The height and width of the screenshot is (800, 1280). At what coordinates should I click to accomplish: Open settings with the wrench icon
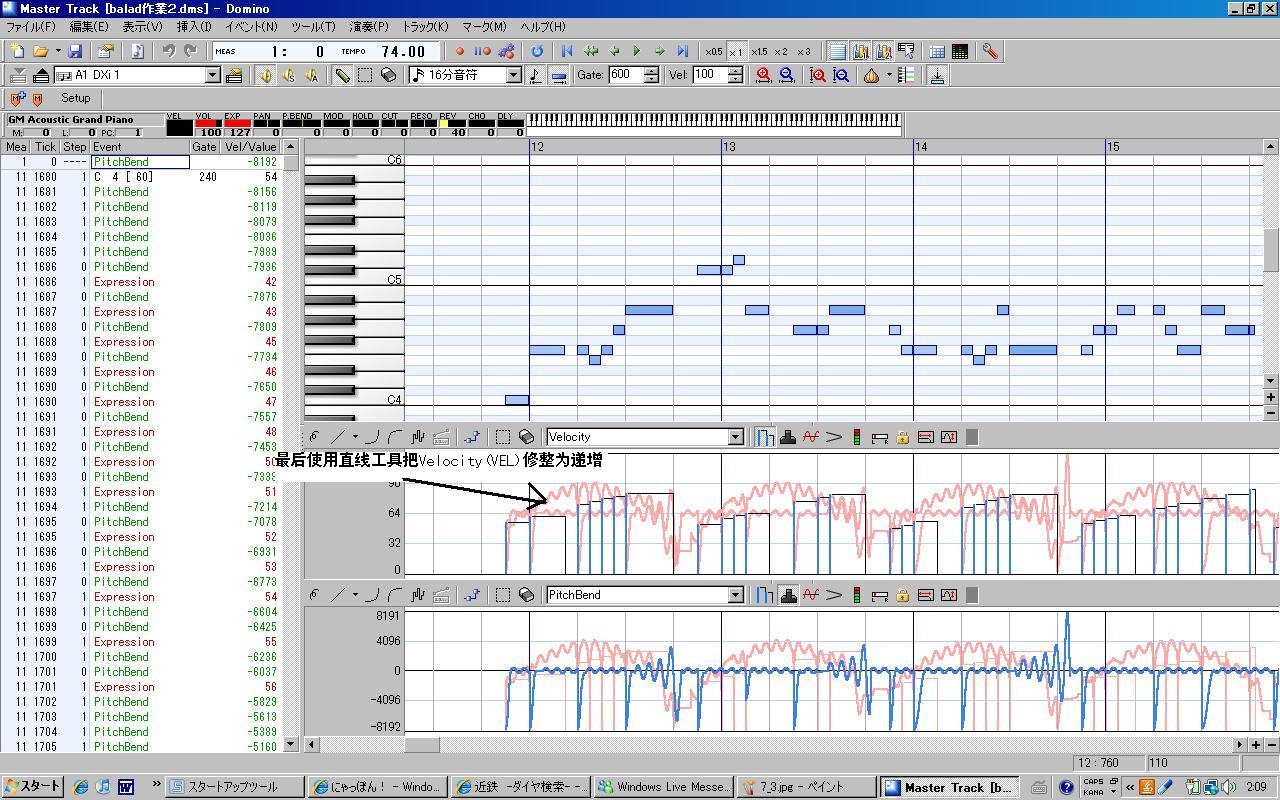tap(989, 51)
